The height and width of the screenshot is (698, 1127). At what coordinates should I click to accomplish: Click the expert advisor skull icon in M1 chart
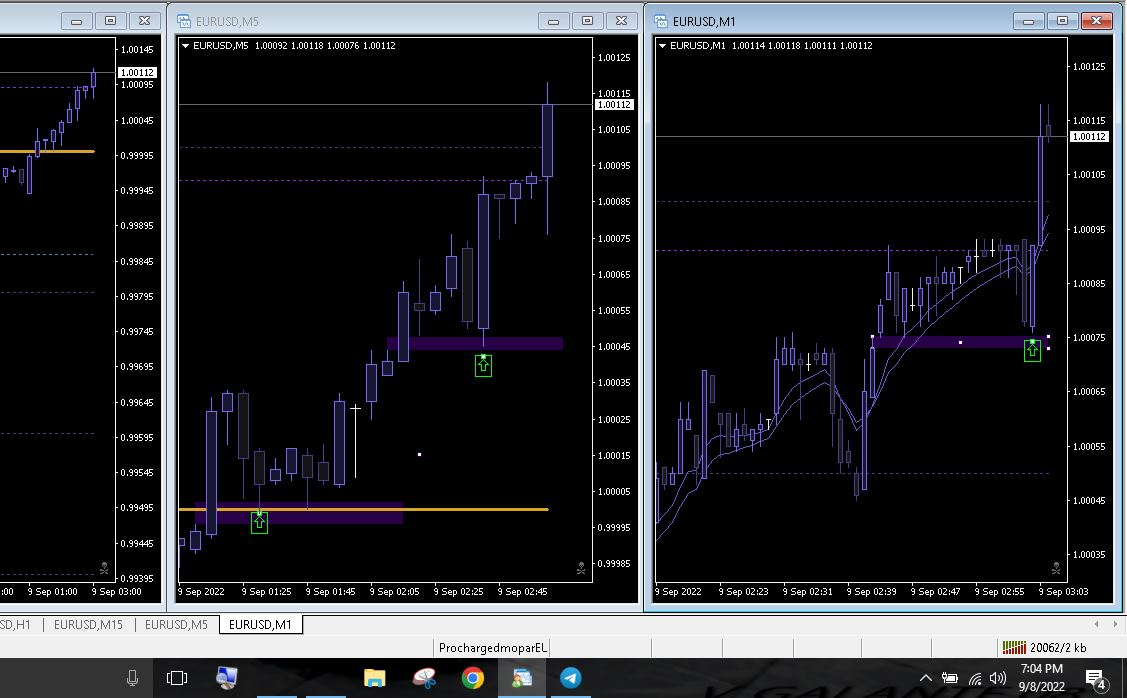point(1056,568)
